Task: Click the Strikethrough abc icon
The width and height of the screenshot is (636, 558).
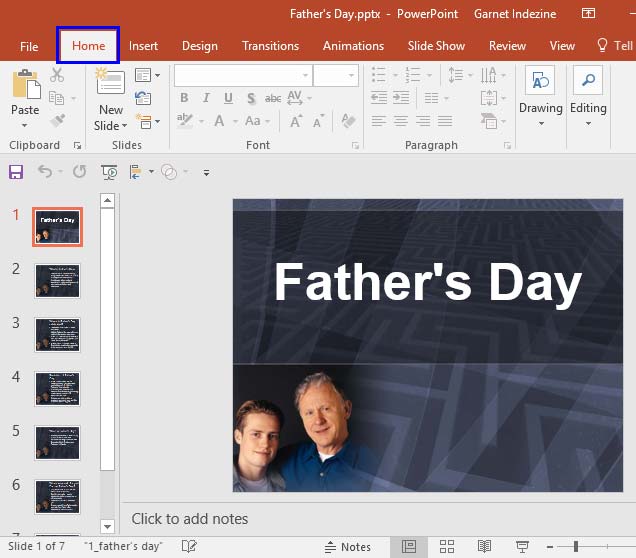Action: [x=273, y=98]
